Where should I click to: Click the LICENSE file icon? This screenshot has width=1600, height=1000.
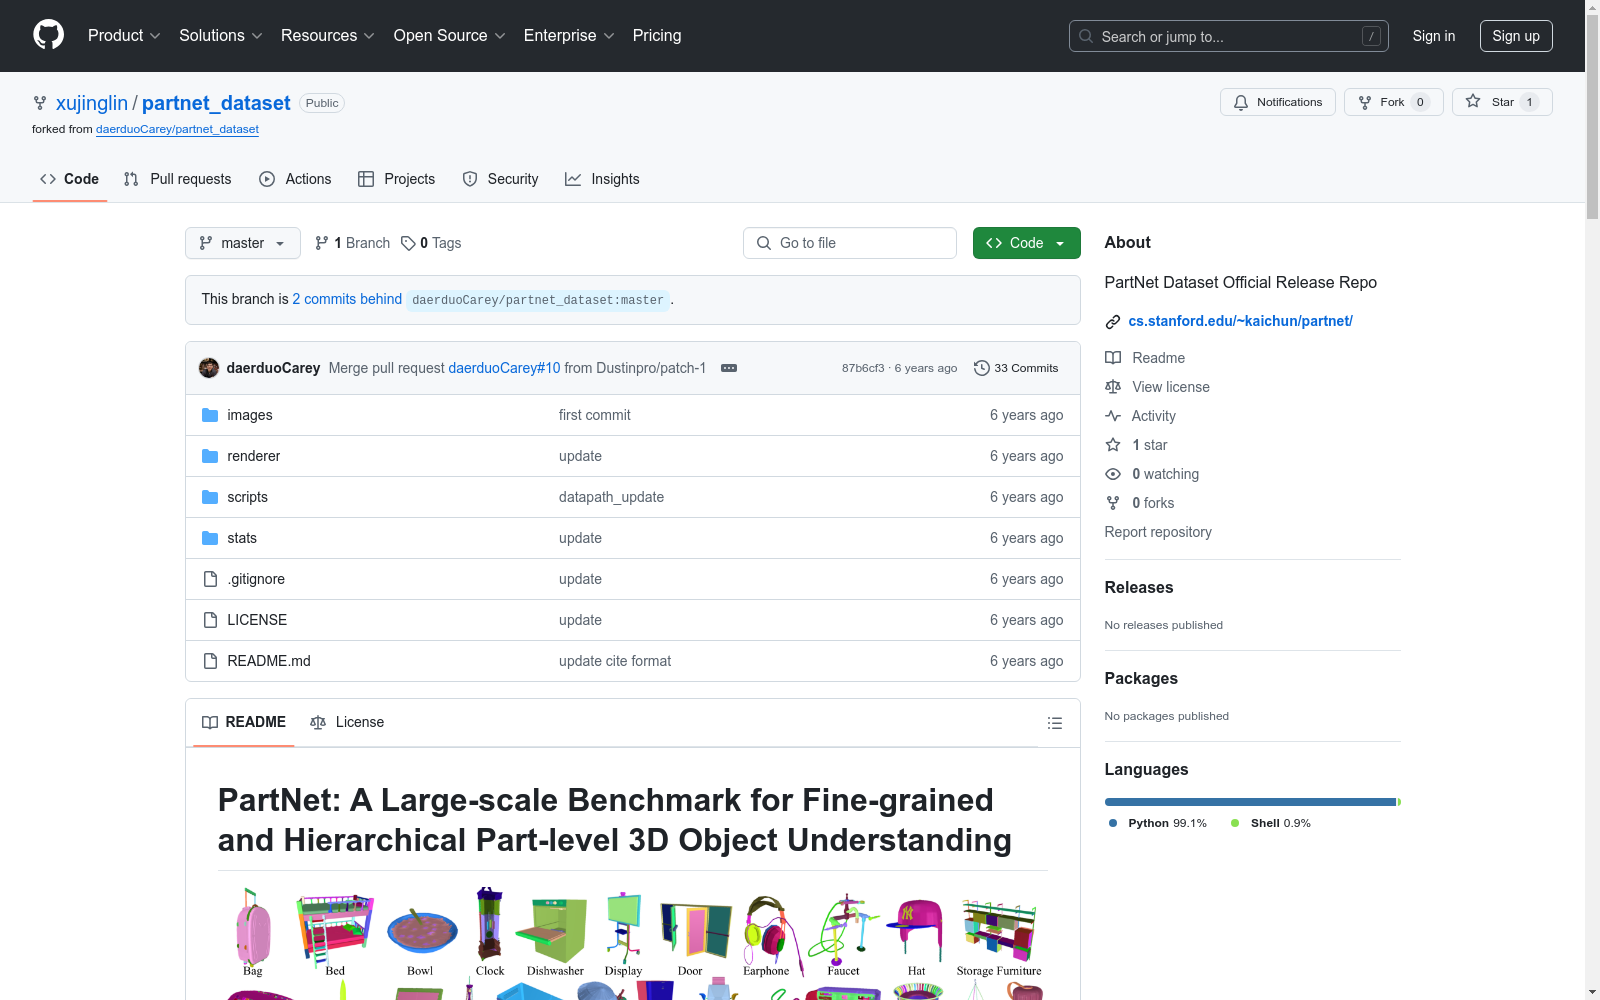click(210, 620)
